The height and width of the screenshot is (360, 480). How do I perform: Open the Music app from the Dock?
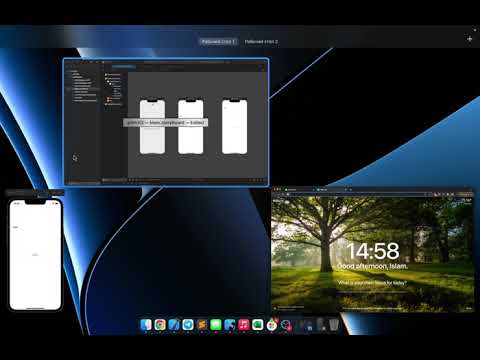coord(244,324)
